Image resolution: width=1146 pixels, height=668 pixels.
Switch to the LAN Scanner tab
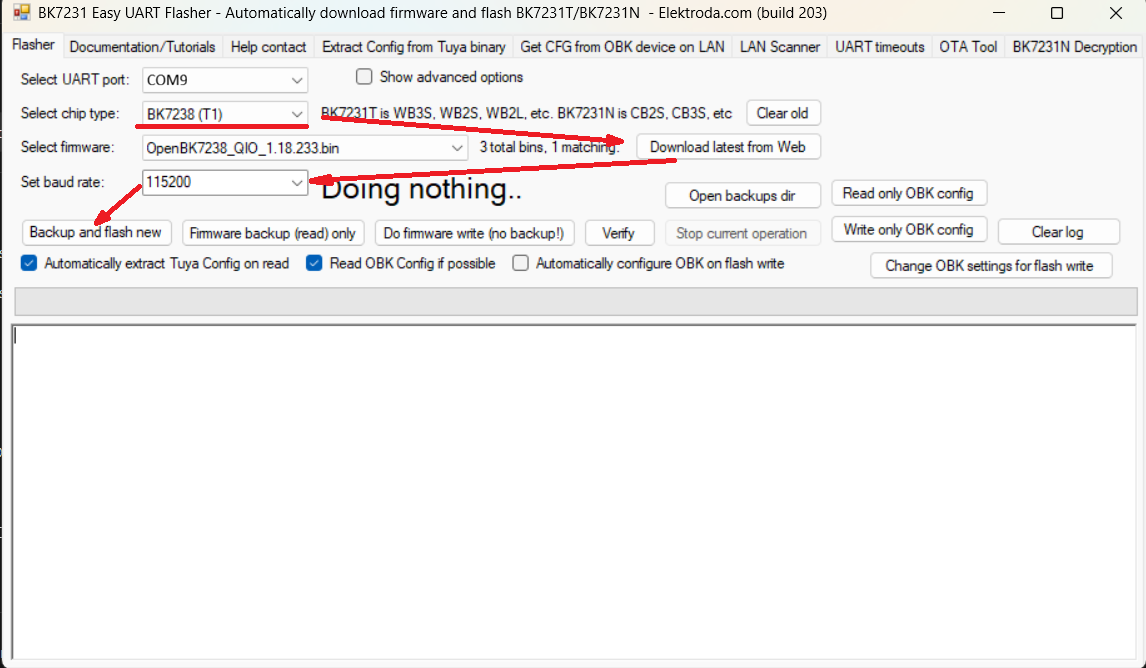(780, 47)
